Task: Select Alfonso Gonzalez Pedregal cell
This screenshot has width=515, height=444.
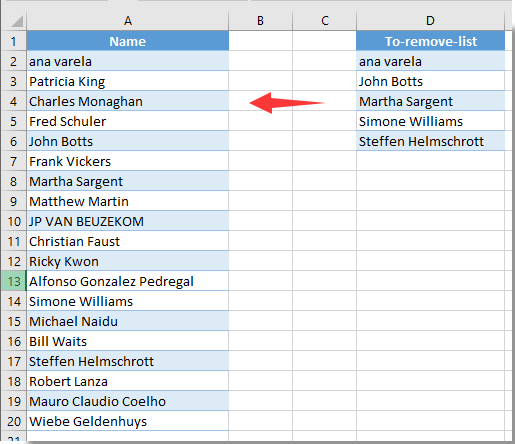Action: click(x=128, y=281)
